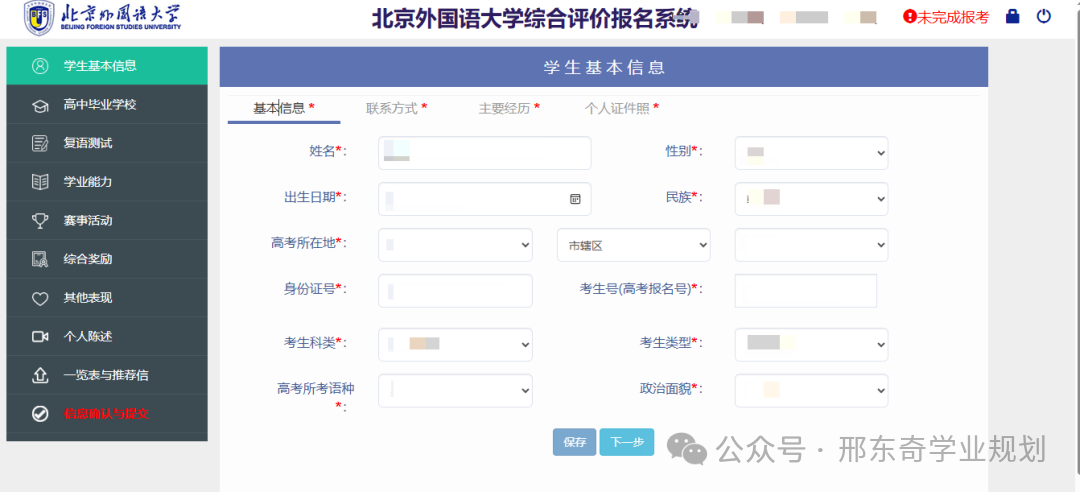Switch to the 联系方式 tab
Image resolution: width=1080 pixels, height=492 pixels.
[396, 108]
